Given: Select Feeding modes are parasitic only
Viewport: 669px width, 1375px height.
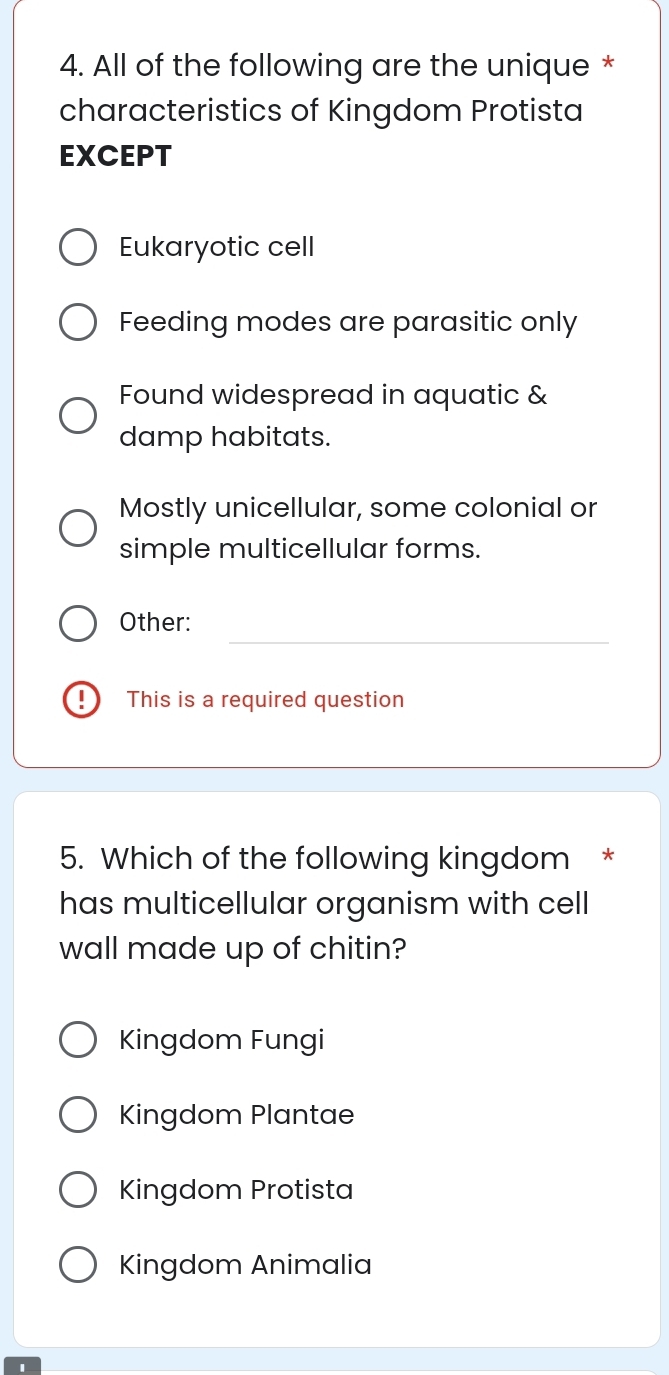Looking at the screenshot, I should (x=78, y=321).
